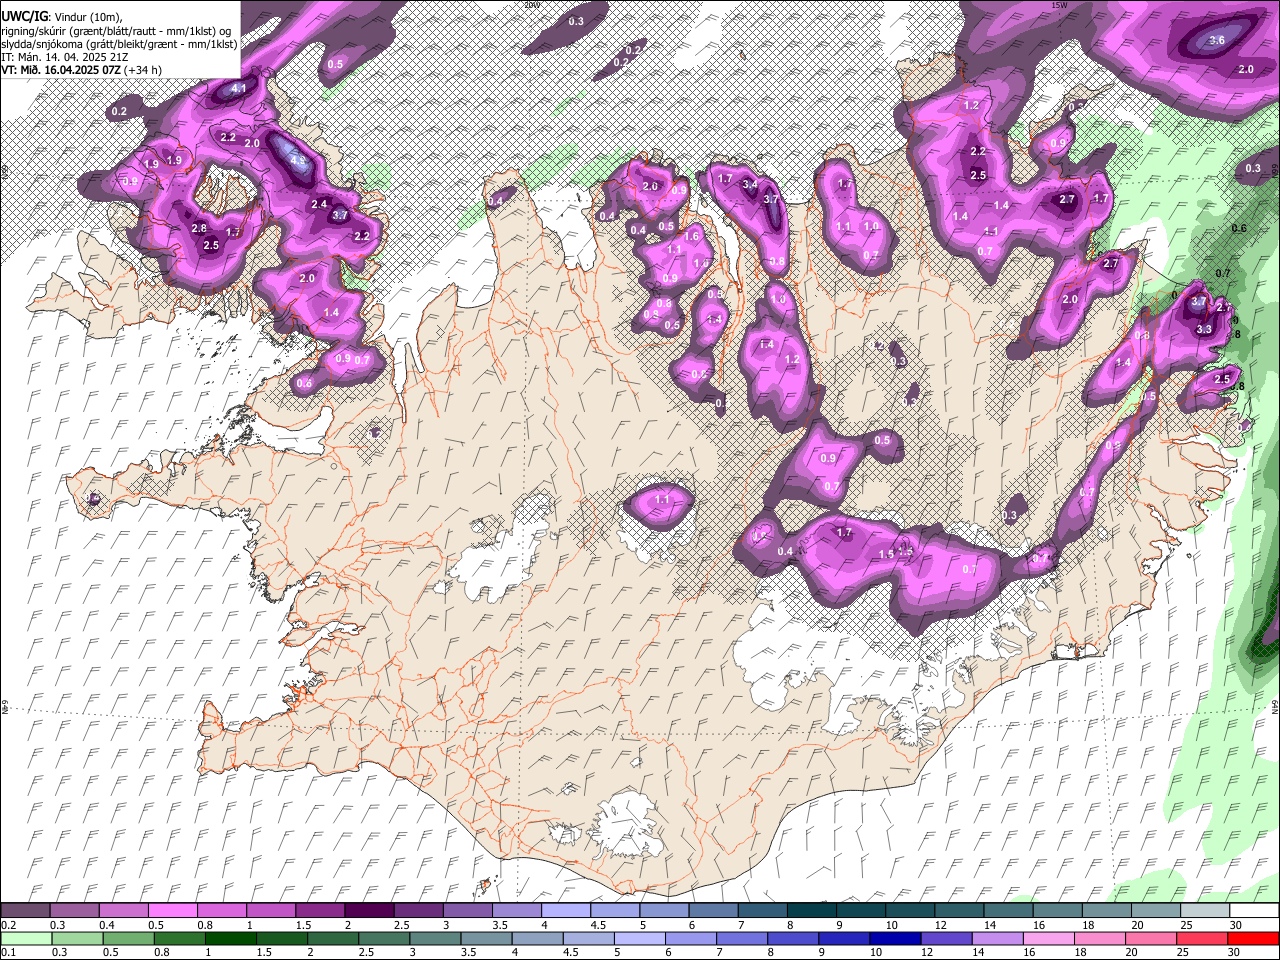
Task: Click the 3.6 precipitation value on the map
Action: pyautogui.click(x=1217, y=40)
